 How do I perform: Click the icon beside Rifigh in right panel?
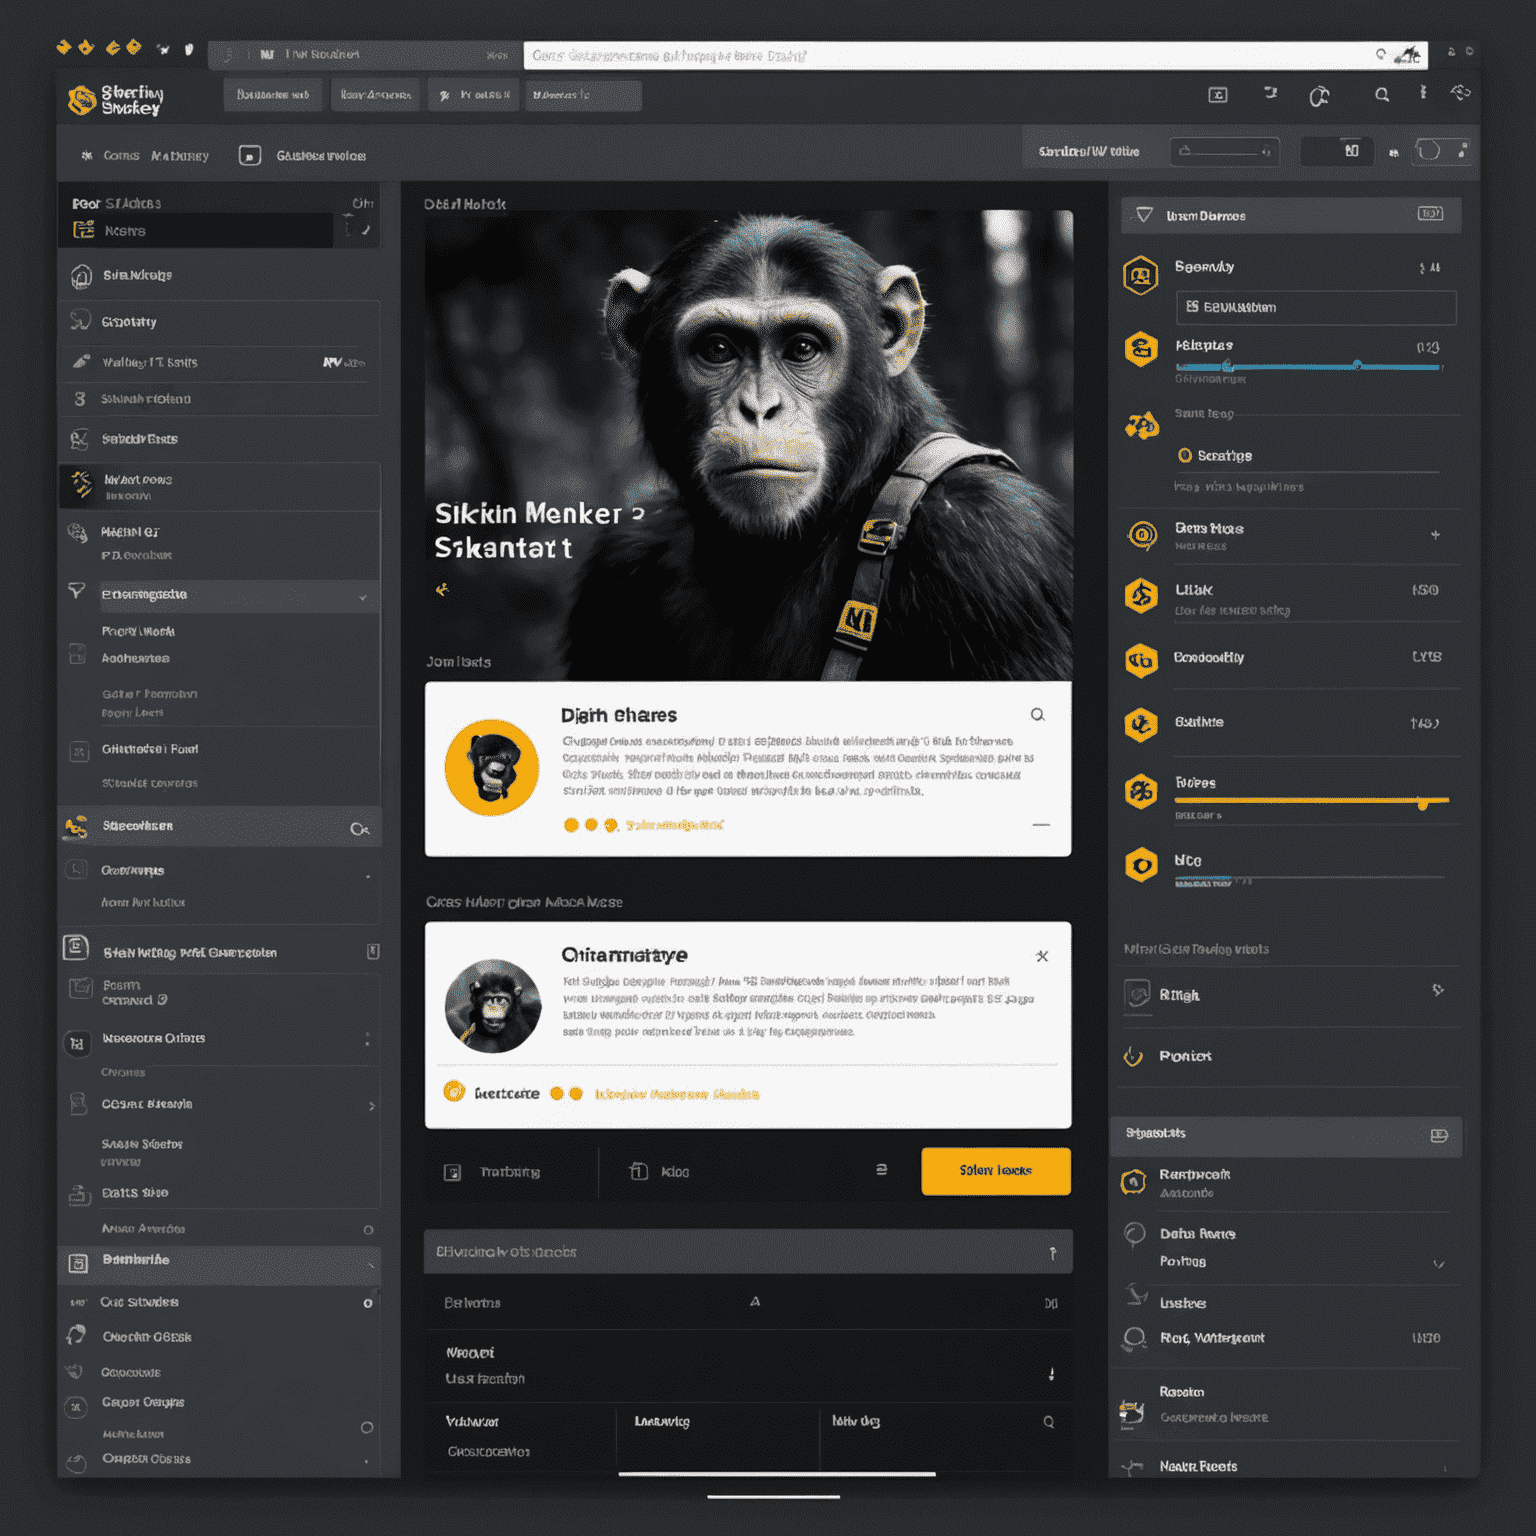click(x=1137, y=994)
